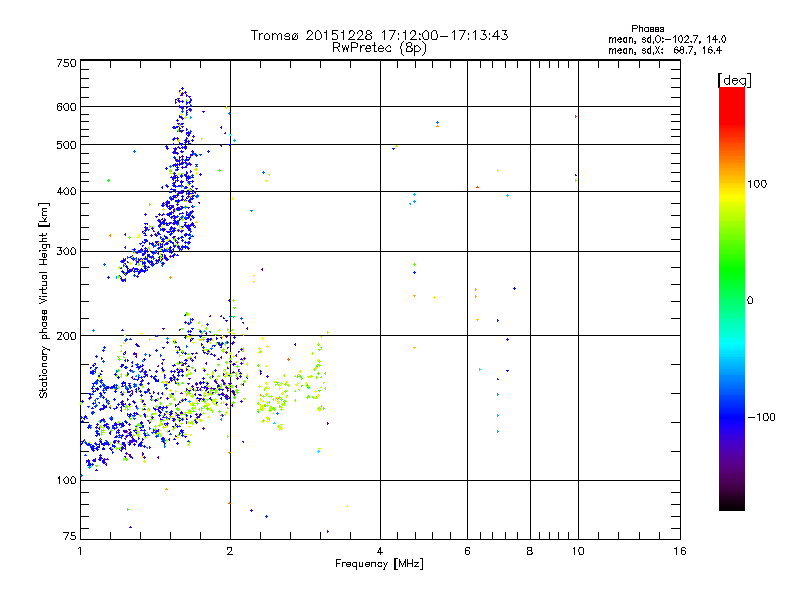
Task: Click the plot title 'Tromsø 20151228 17:12:00-17:13:43'
Action: pos(379,35)
